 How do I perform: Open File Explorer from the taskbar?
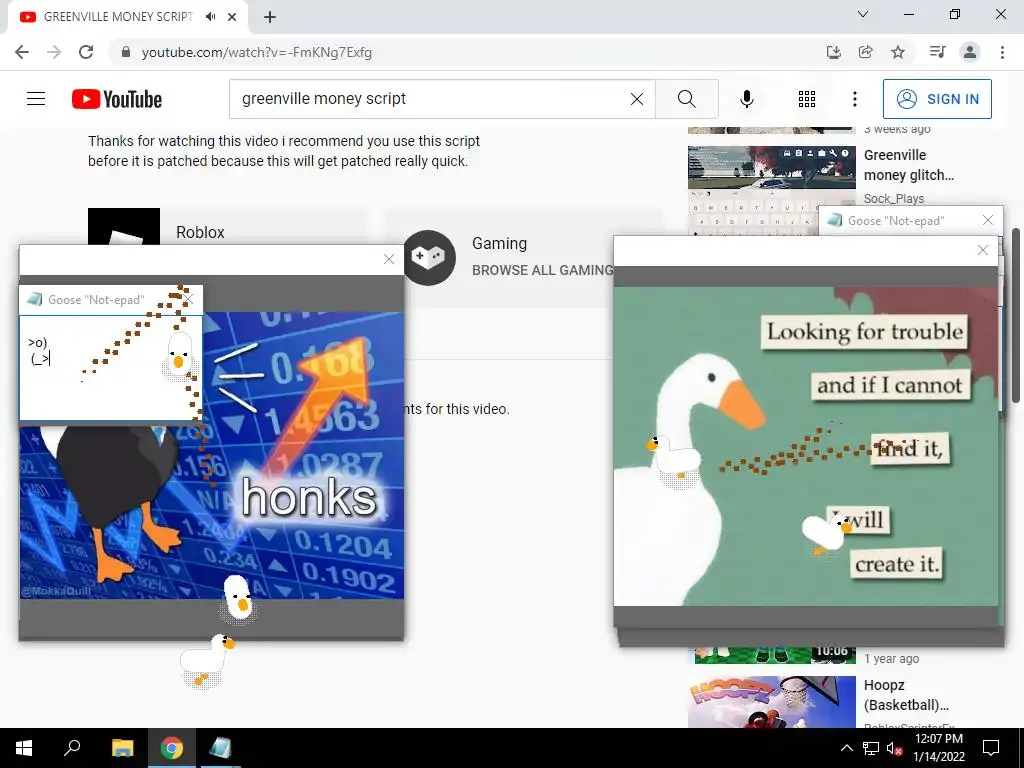[122, 748]
